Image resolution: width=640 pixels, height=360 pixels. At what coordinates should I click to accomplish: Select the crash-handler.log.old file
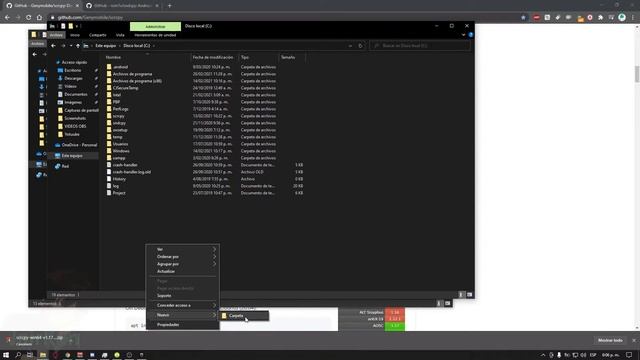pos(131,172)
